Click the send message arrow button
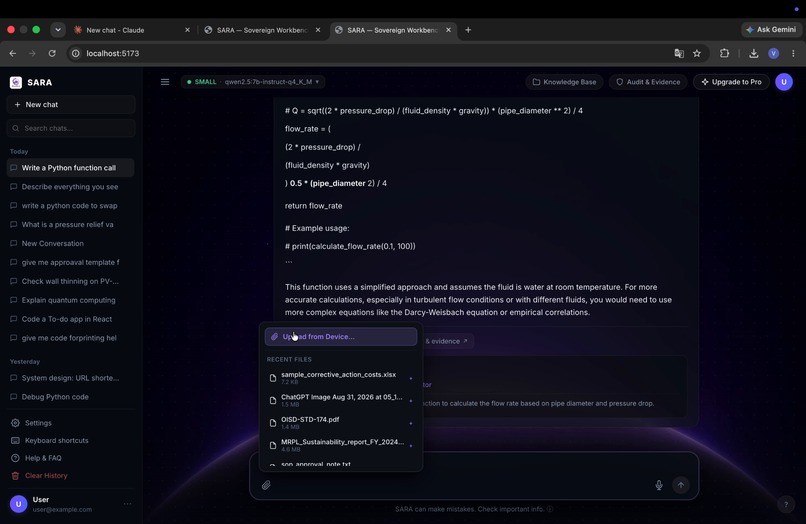806x524 pixels. (x=681, y=485)
